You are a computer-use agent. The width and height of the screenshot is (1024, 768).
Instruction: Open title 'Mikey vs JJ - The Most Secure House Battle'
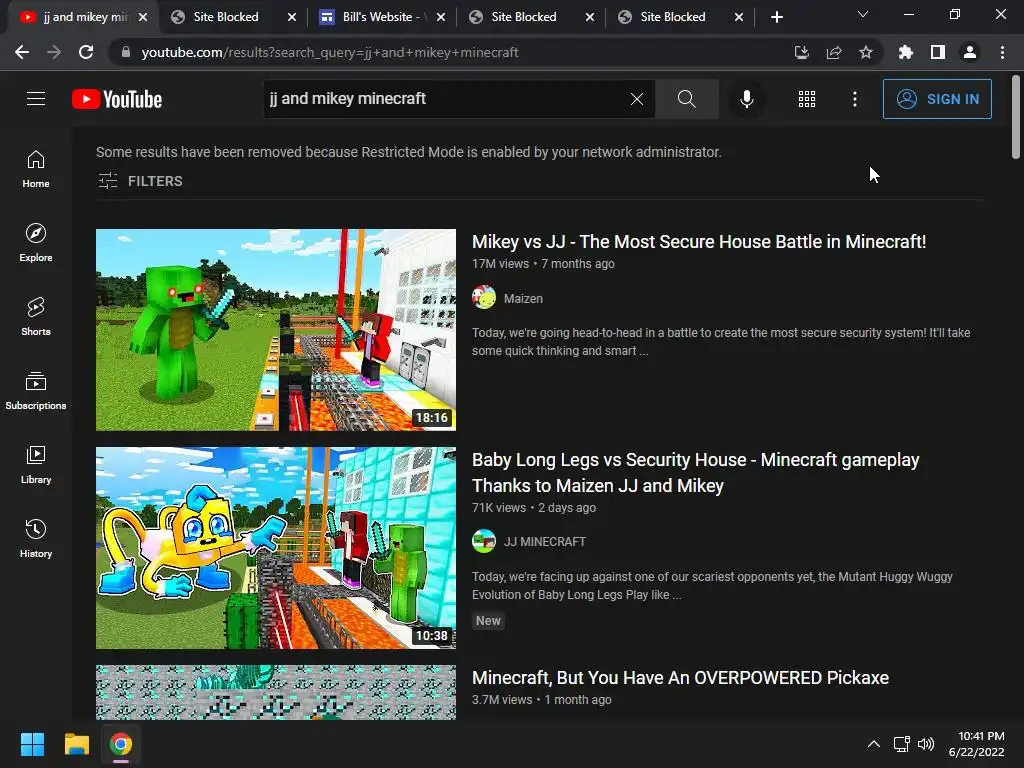tap(699, 242)
